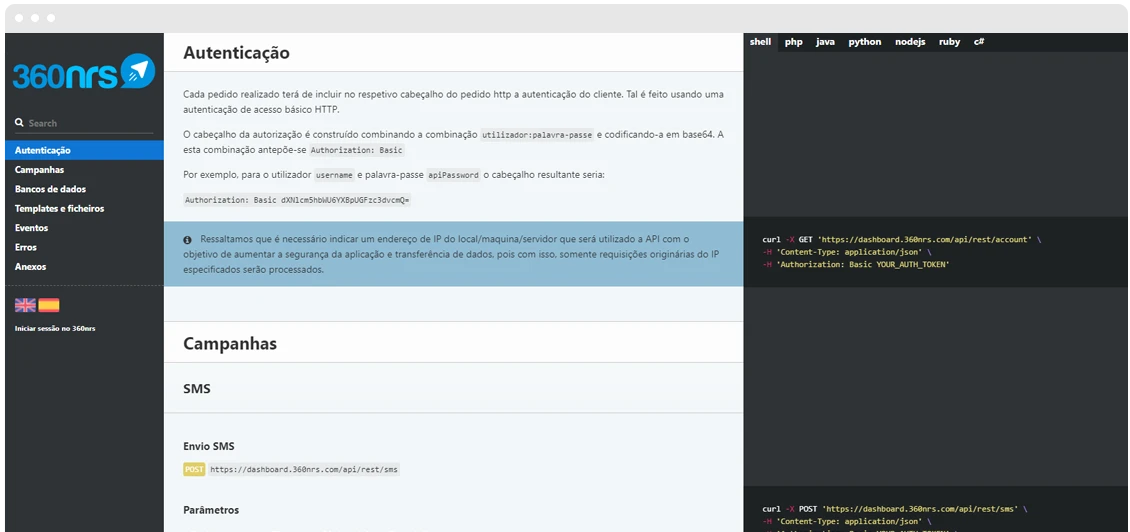Viewport: 1130px width, 532px height.
Task: Click the Authorization: Basic dXNlcm5hbWU6... example header
Action: tap(298, 200)
